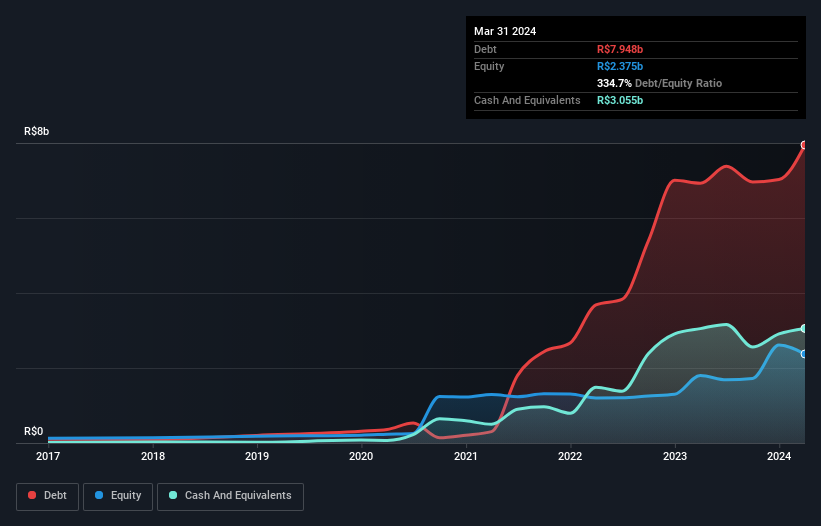Viewport: 821px width, 526px height.
Task: Toggle the Equity series legend button
Action: coord(118,496)
